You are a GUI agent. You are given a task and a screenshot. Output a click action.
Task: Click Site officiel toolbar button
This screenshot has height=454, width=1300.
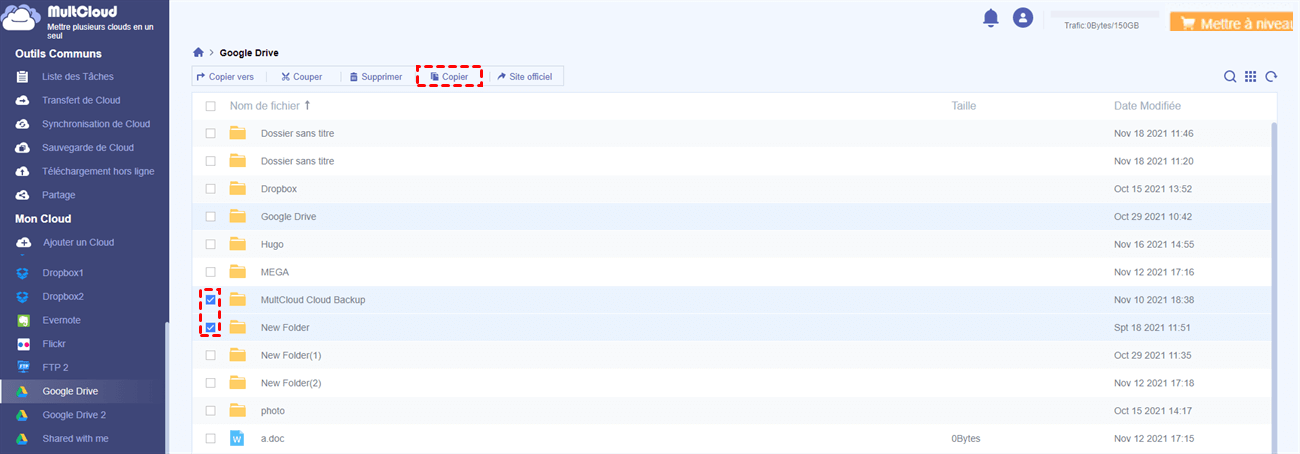click(x=525, y=76)
